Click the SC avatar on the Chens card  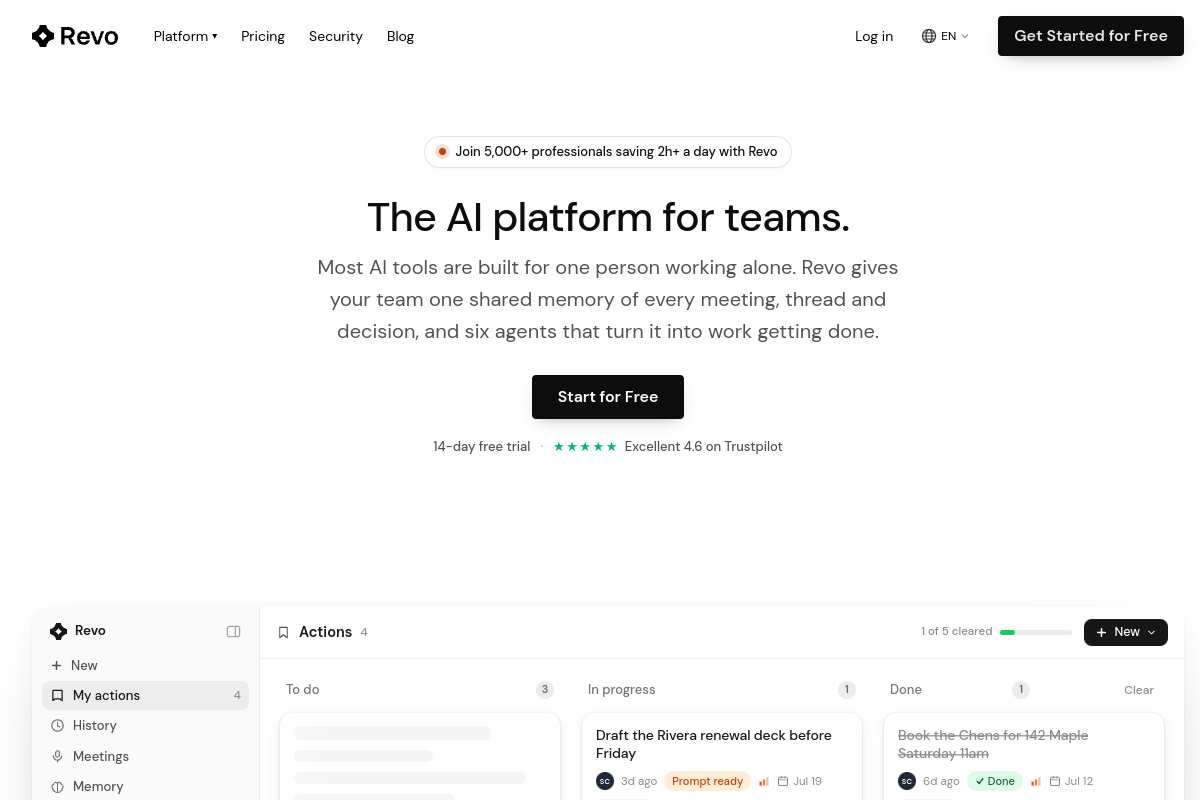(x=906, y=781)
